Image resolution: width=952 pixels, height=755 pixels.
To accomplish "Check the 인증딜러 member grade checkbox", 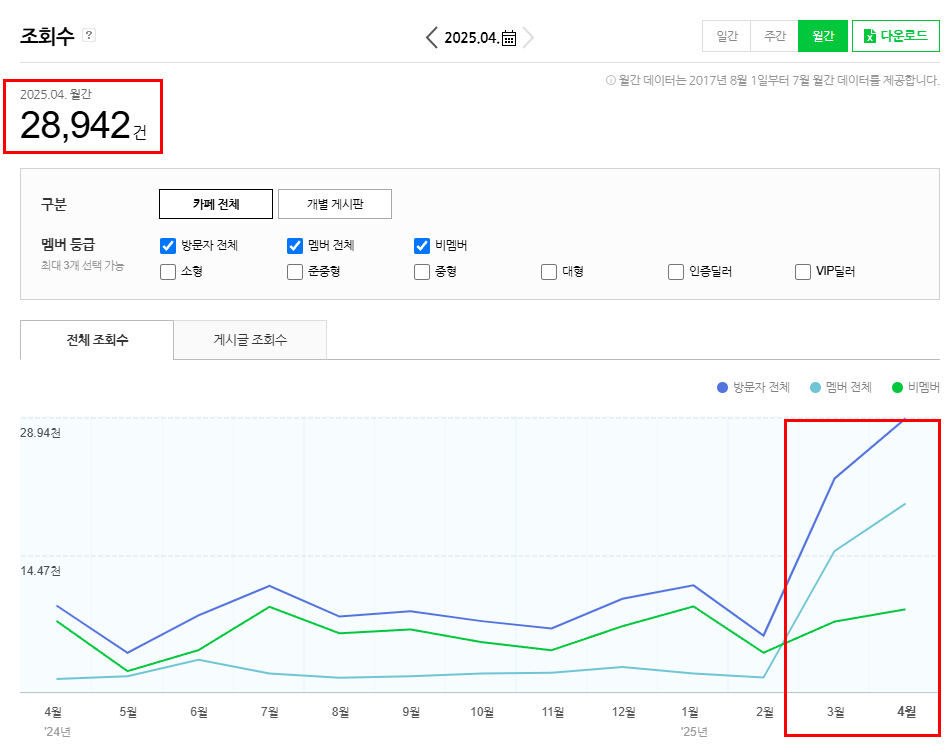I will 676,272.
